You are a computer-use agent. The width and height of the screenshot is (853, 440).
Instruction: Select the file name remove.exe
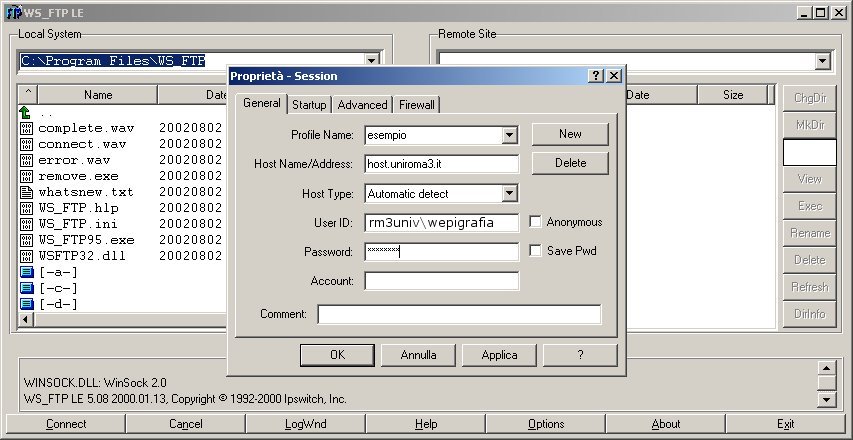coord(78,176)
